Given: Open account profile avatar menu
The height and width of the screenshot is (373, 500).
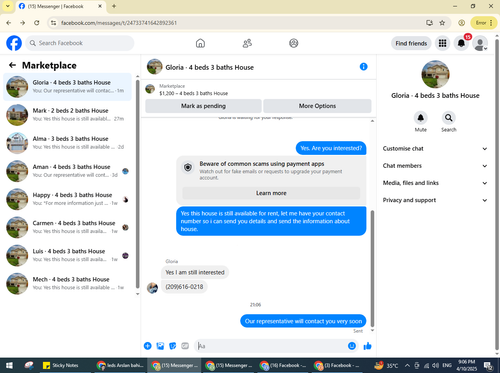Looking at the screenshot, I should (x=480, y=43).
